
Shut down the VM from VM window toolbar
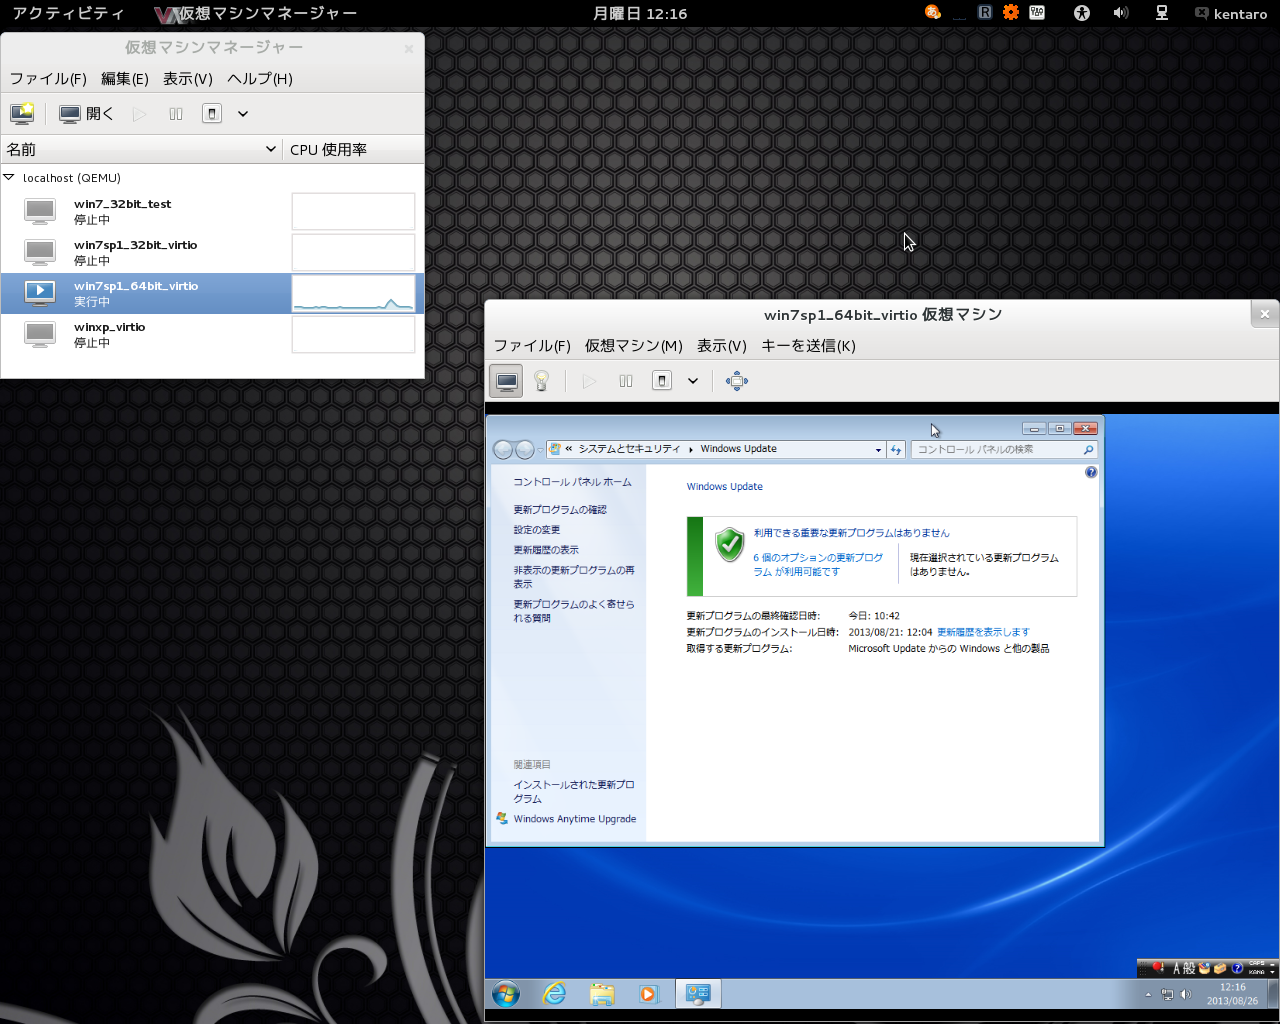coord(662,381)
